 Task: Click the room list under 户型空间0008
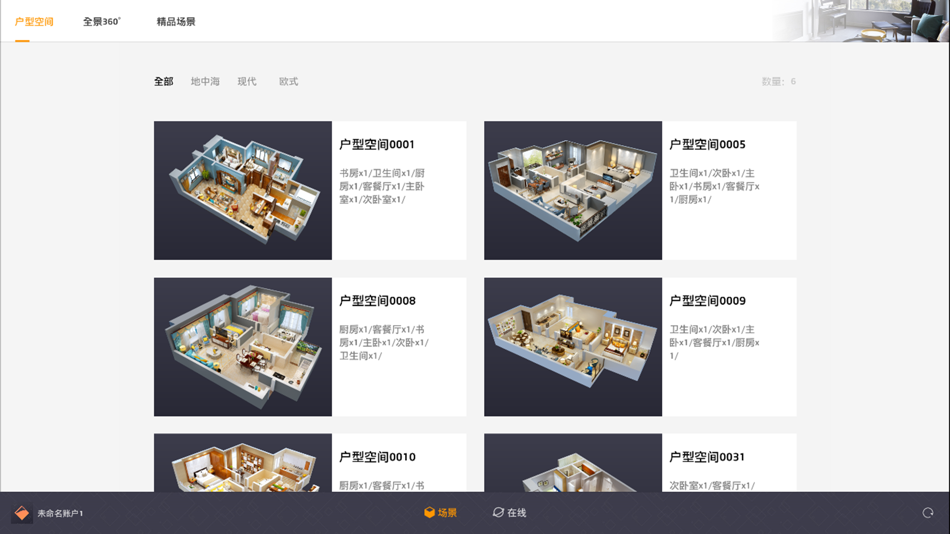click(x=384, y=342)
